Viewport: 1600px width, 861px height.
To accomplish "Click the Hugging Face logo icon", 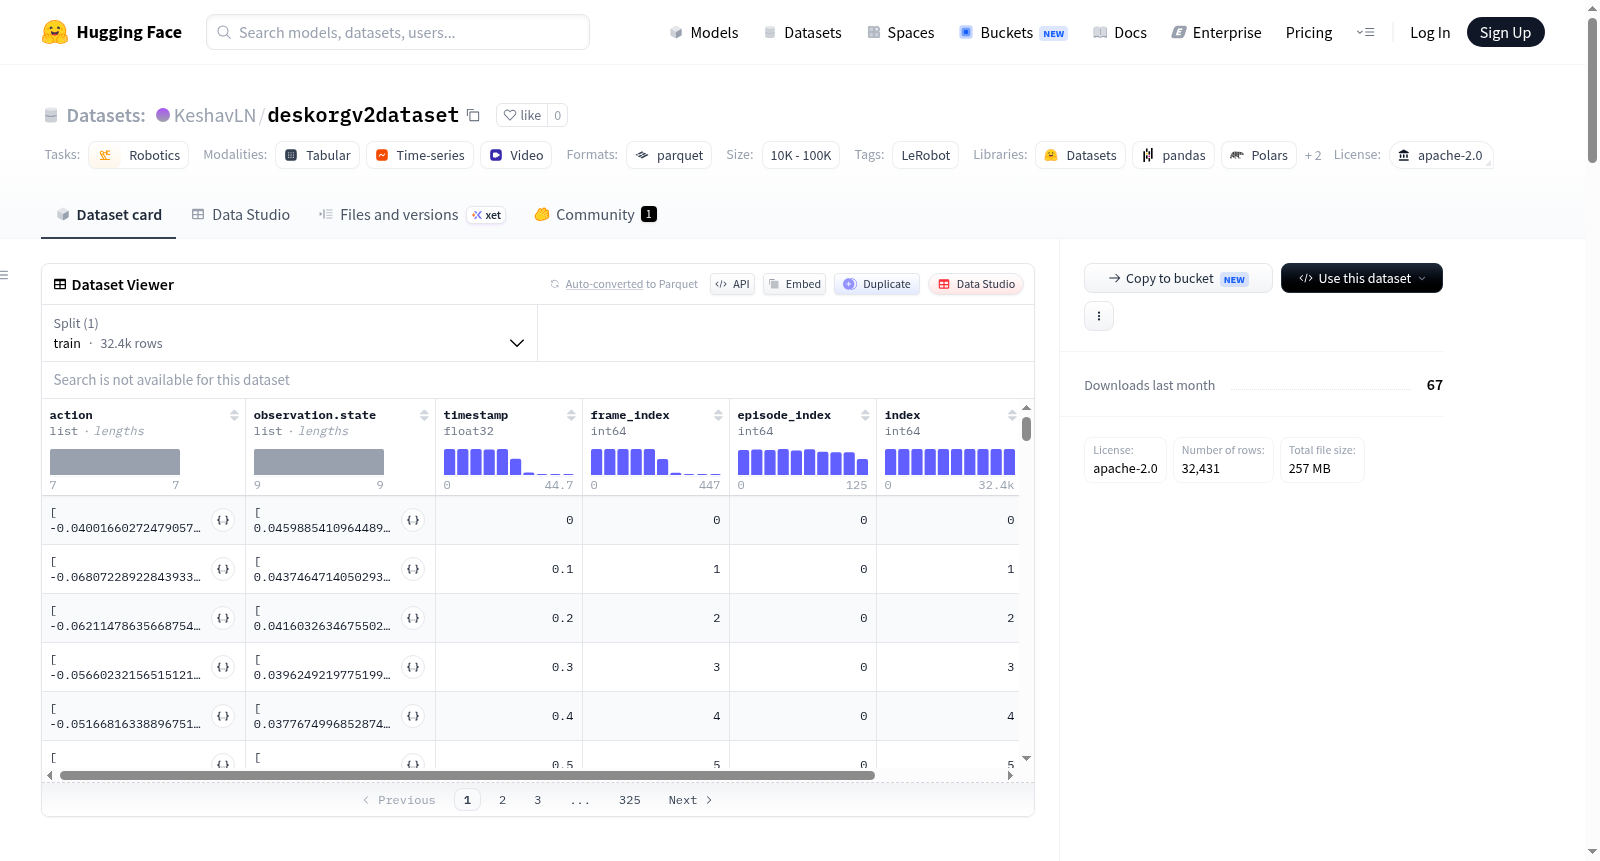I will tap(55, 32).
